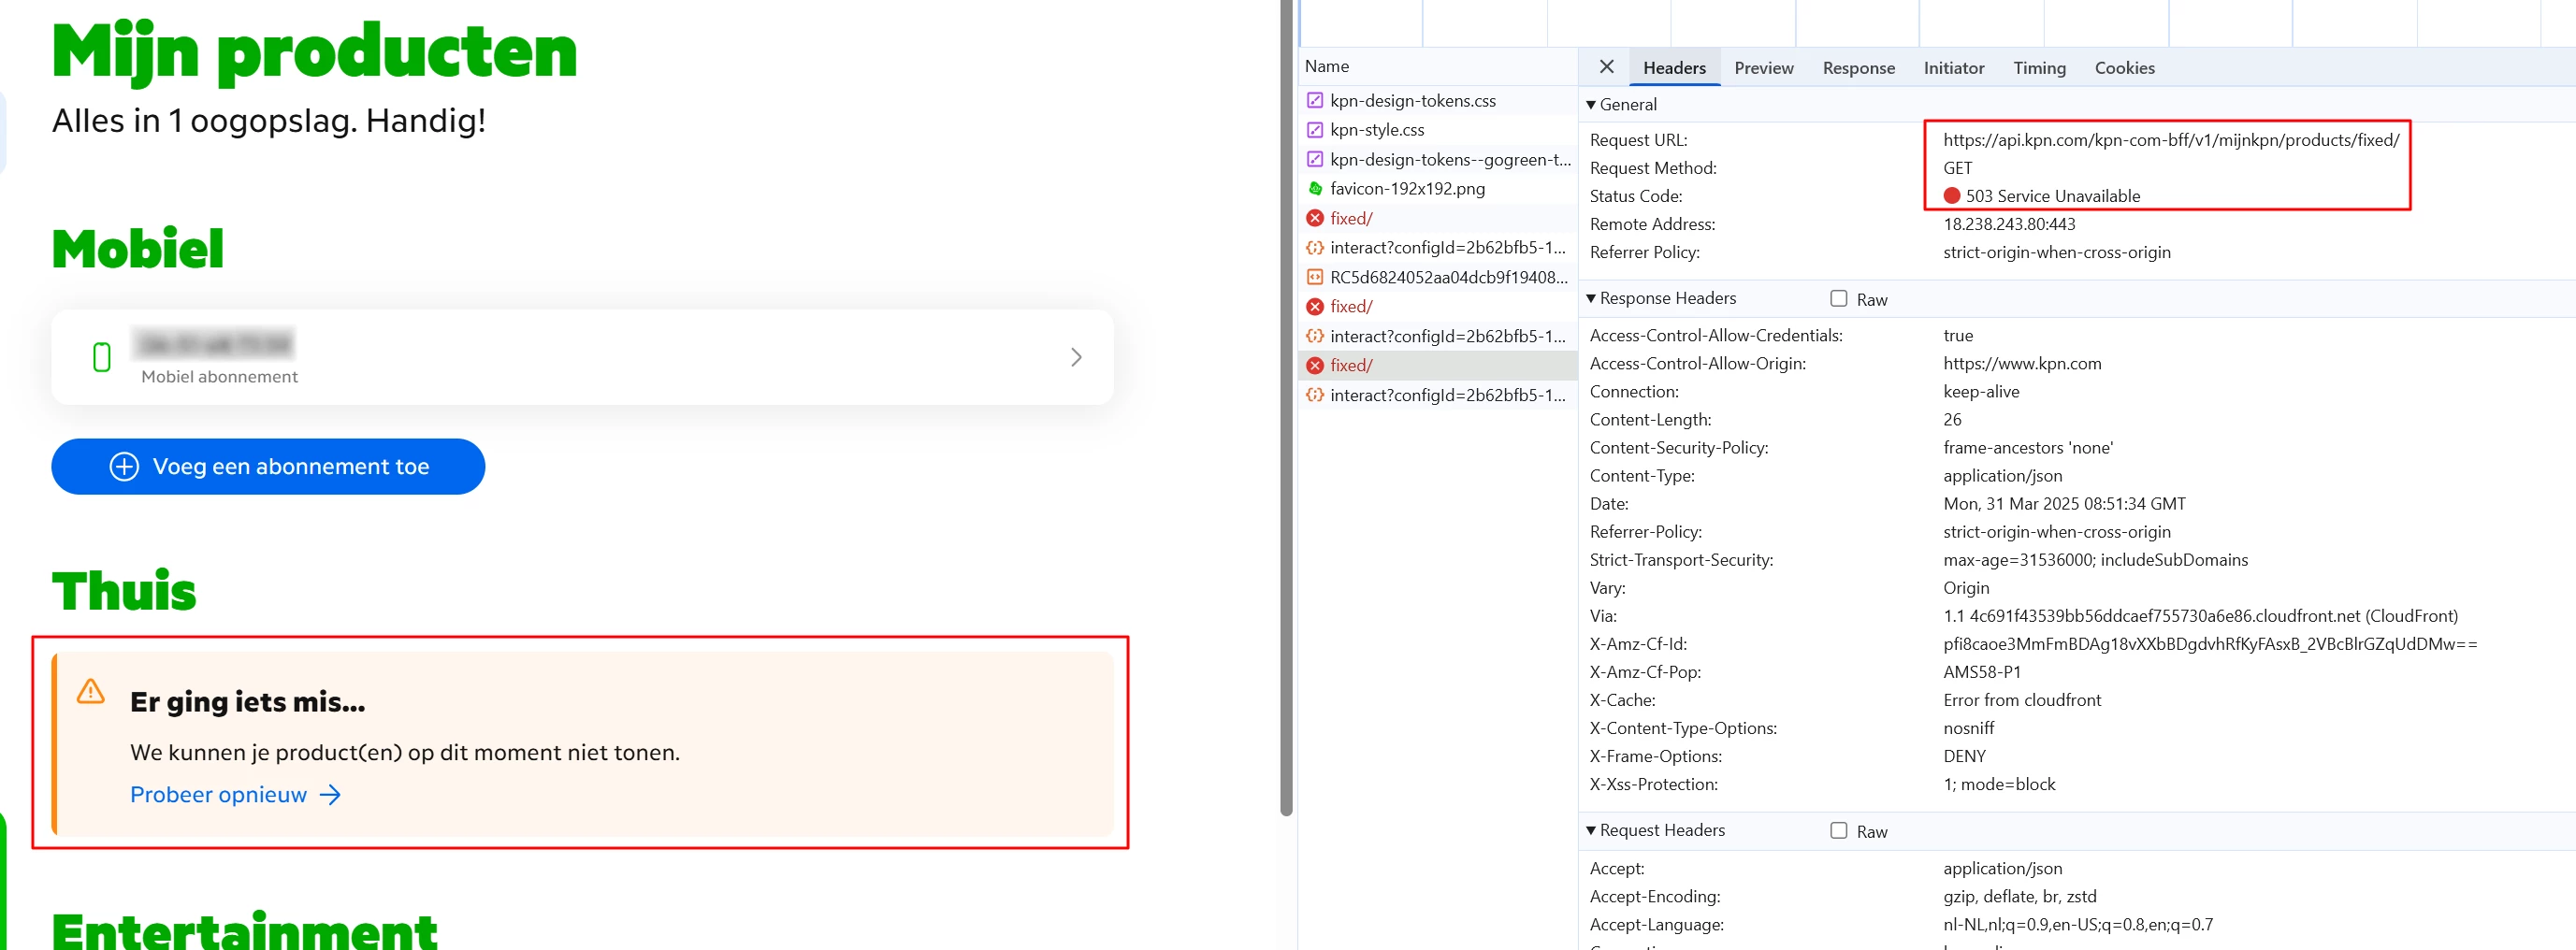Click the 'Er ging iets mis...' error title

pyautogui.click(x=247, y=701)
